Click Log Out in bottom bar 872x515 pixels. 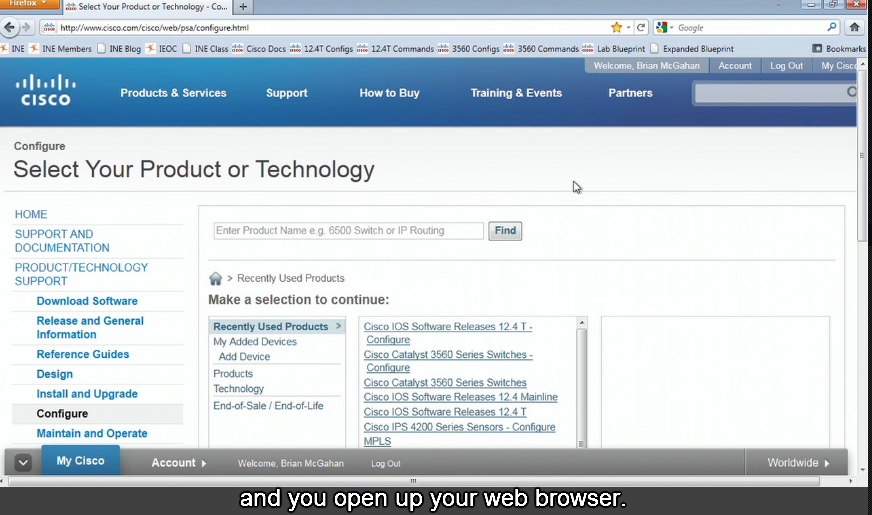[x=386, y=463]
